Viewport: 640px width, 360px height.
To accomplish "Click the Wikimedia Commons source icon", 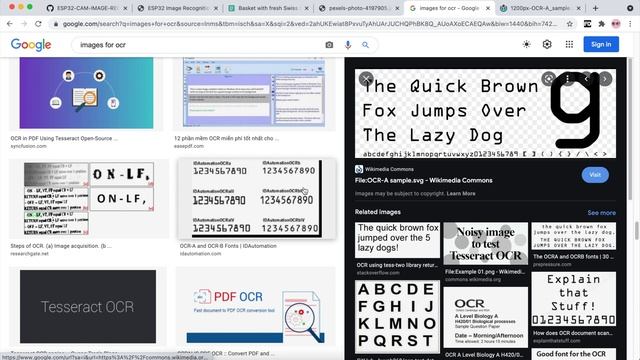I will (x=359, y=169).
